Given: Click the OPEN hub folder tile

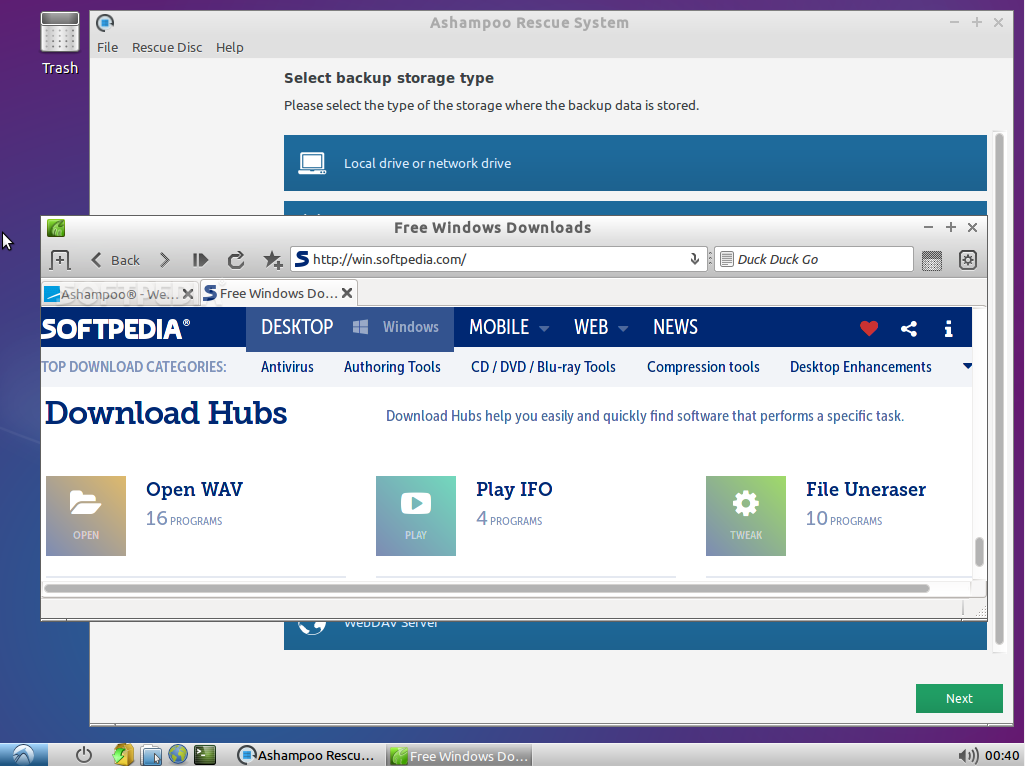Looking at the screenshot, I should click(x=86, y=516).
